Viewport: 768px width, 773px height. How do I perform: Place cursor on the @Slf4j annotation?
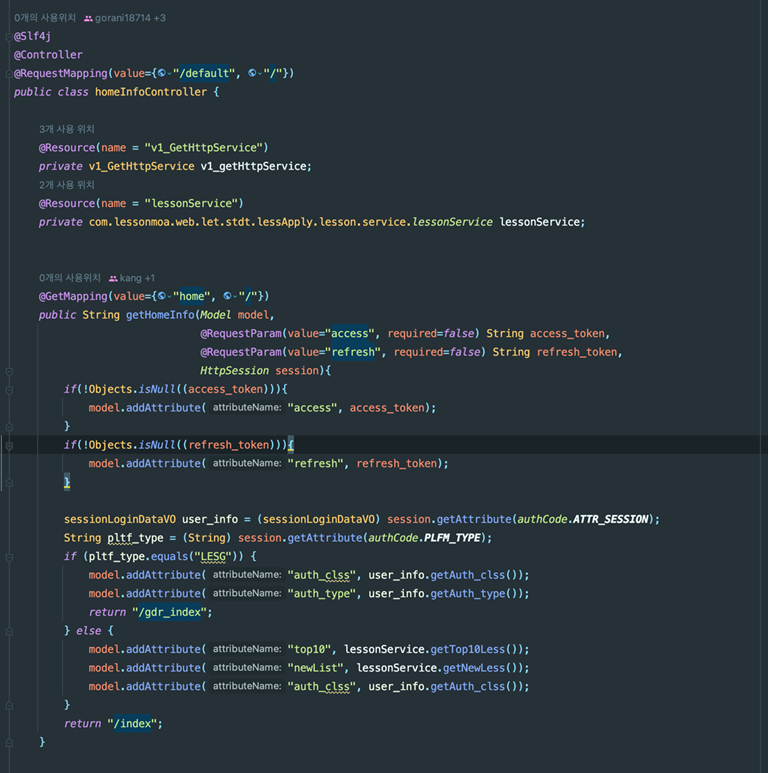tap(33, 36)
